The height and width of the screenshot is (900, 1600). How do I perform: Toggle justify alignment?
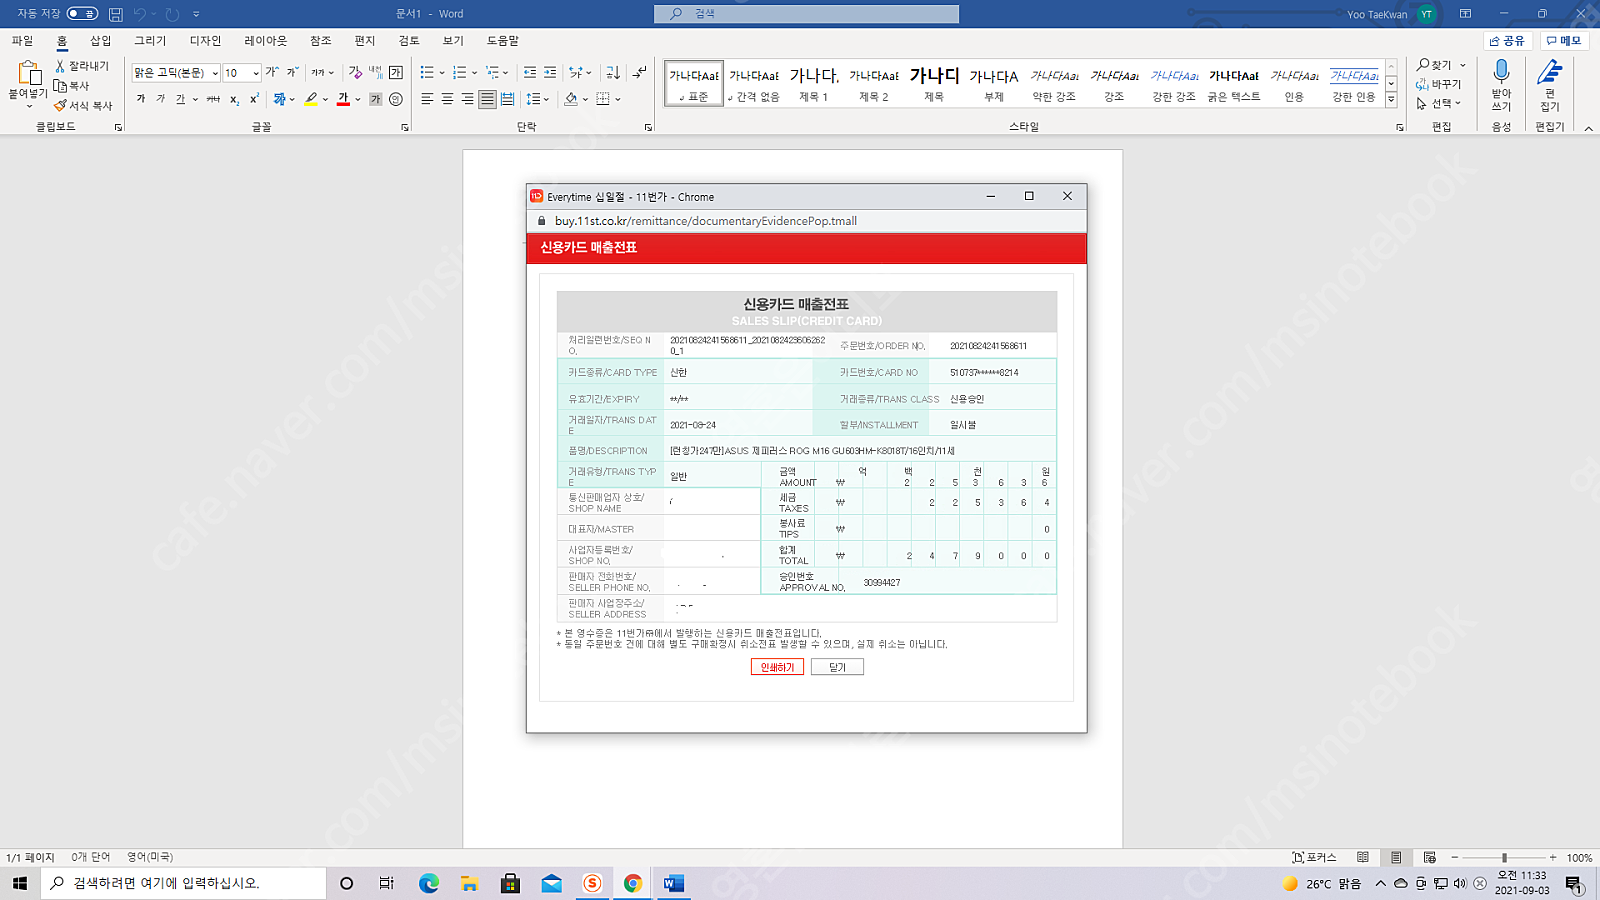click(x=487, y=99)
